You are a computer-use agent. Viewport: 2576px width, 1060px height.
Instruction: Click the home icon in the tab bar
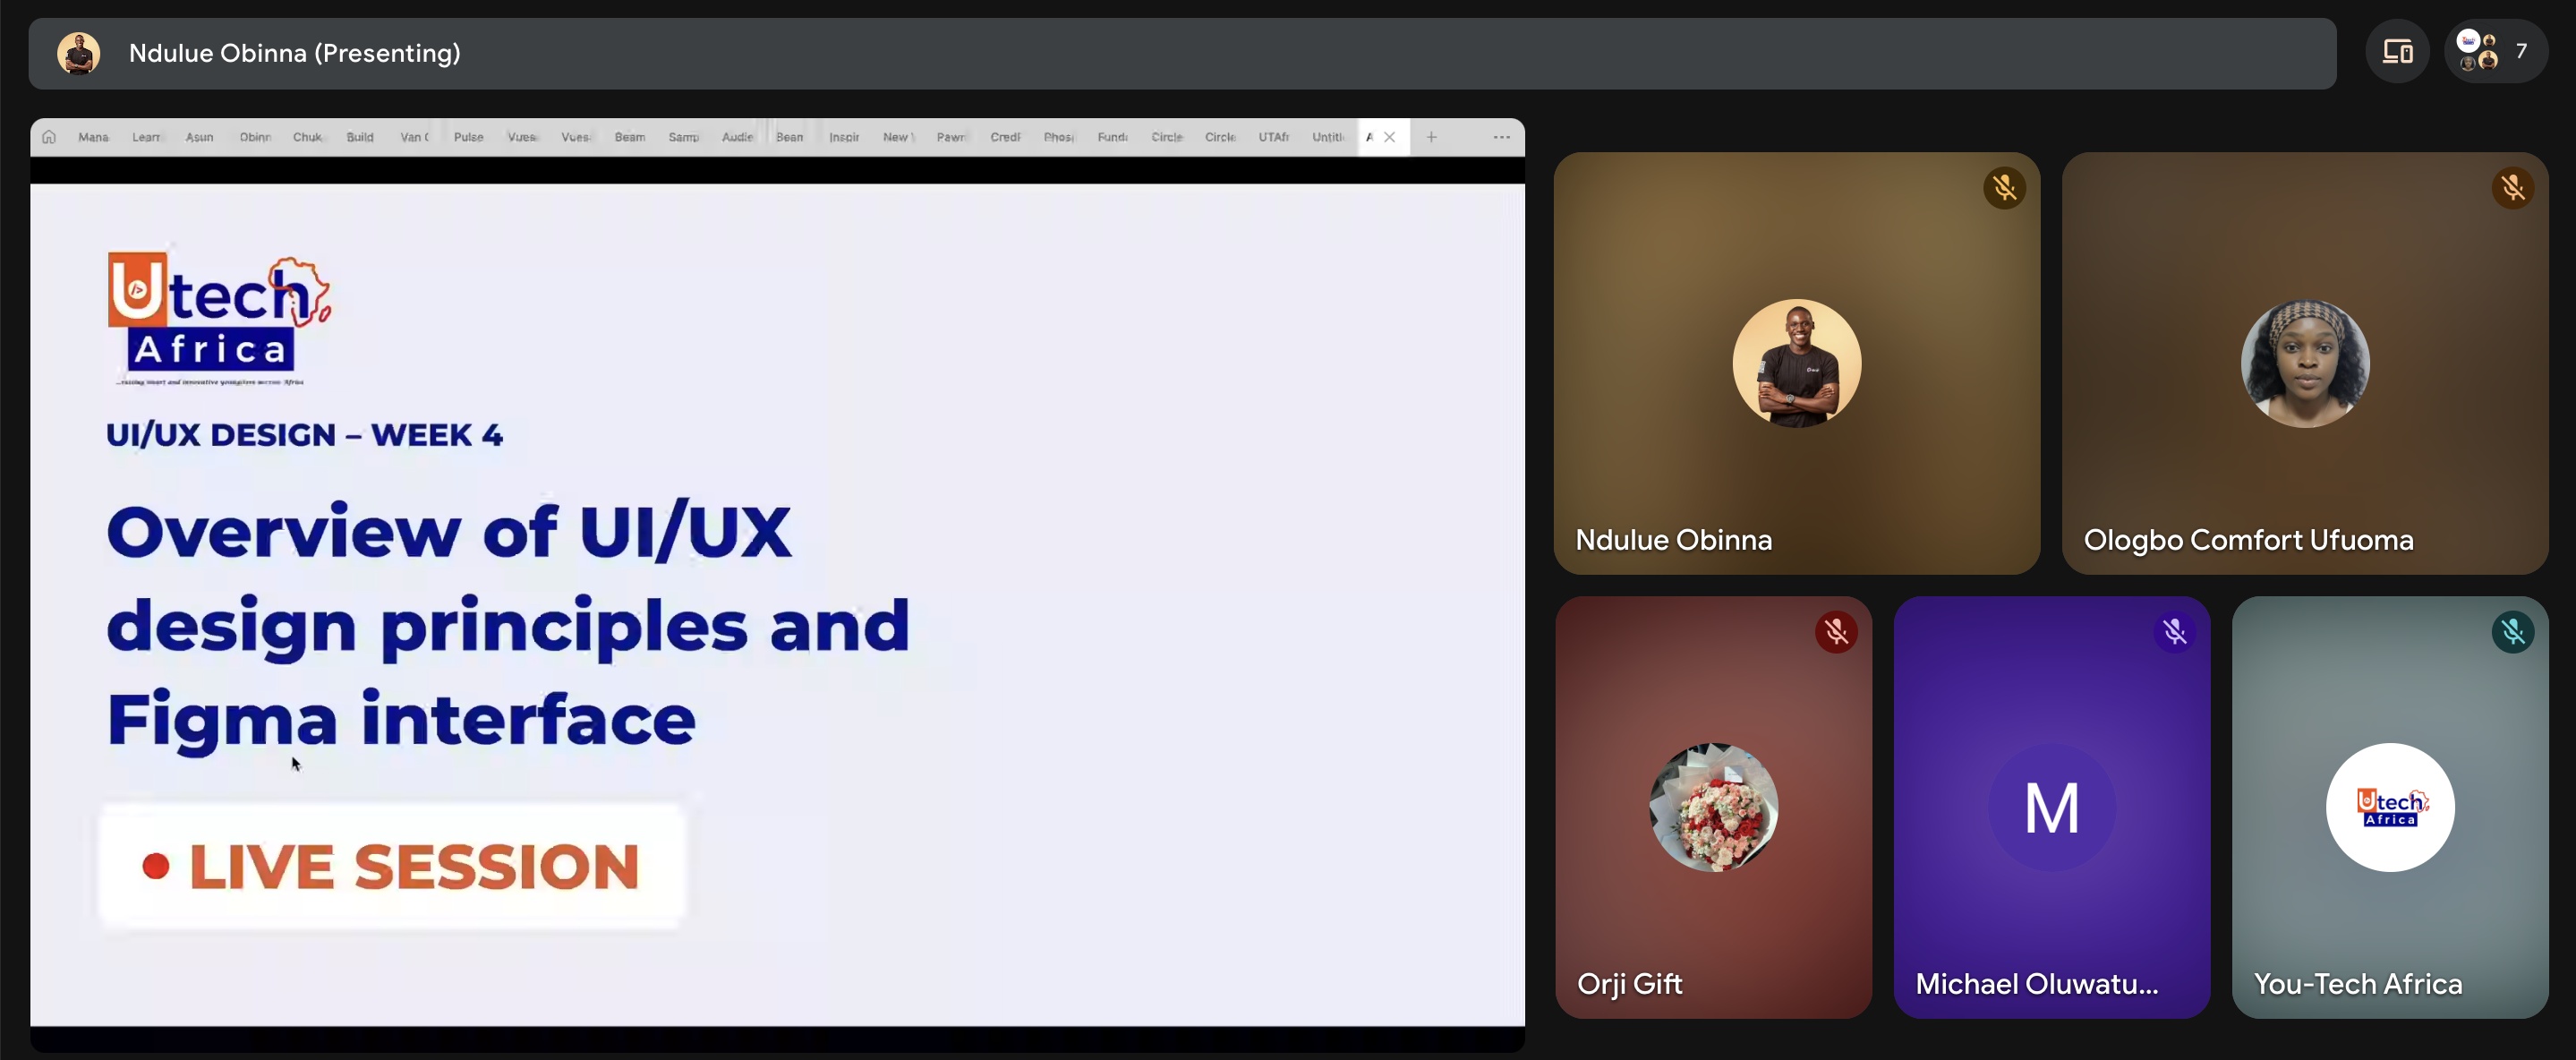point(49,137)
